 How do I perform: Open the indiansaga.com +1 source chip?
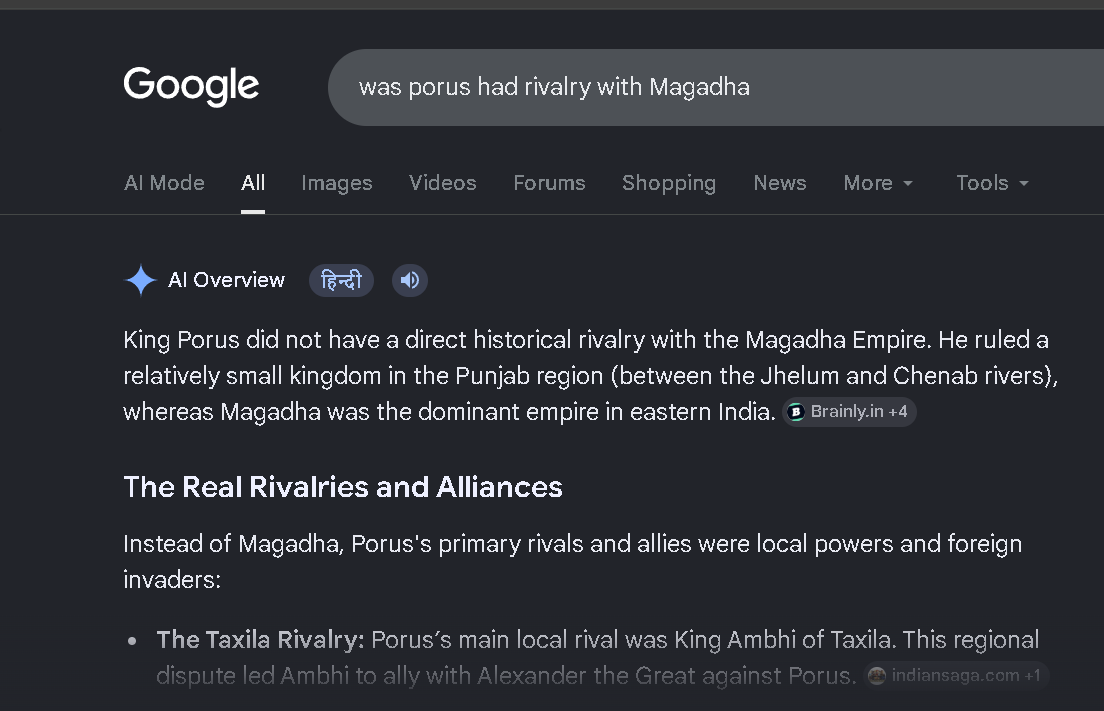[956, 676]
